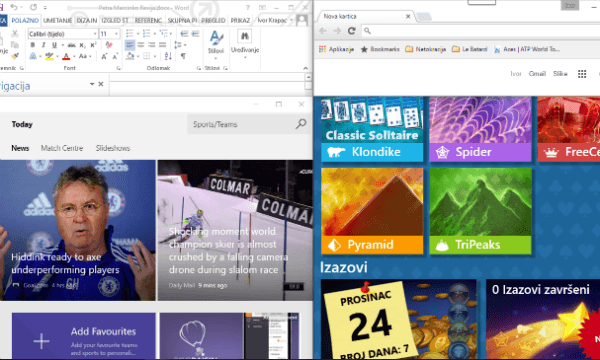
Task: Open Word Help question mark
Action: pos(248,7)
